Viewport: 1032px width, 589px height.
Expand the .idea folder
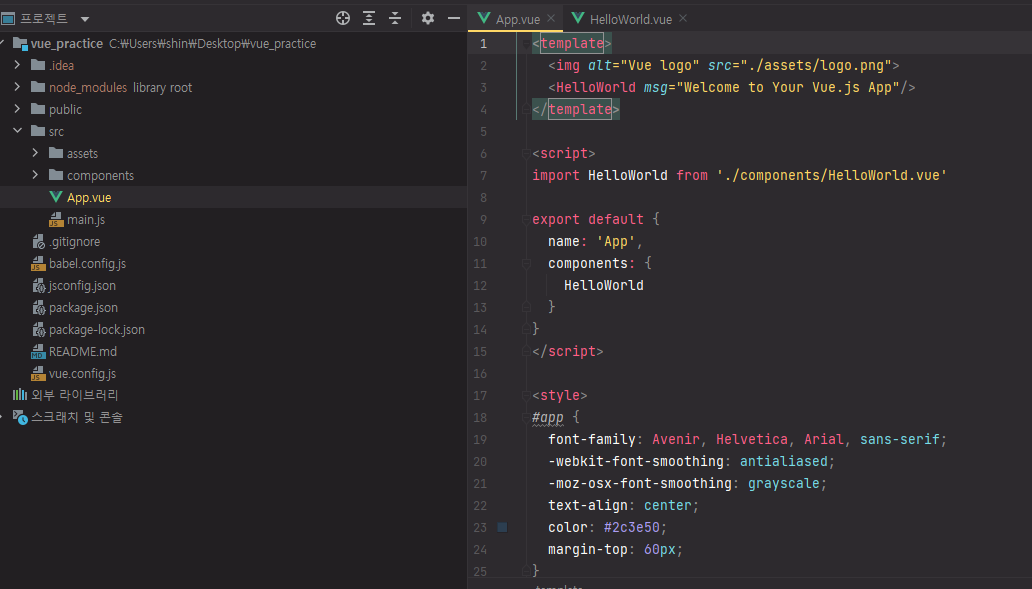click(x=17, y=65)
